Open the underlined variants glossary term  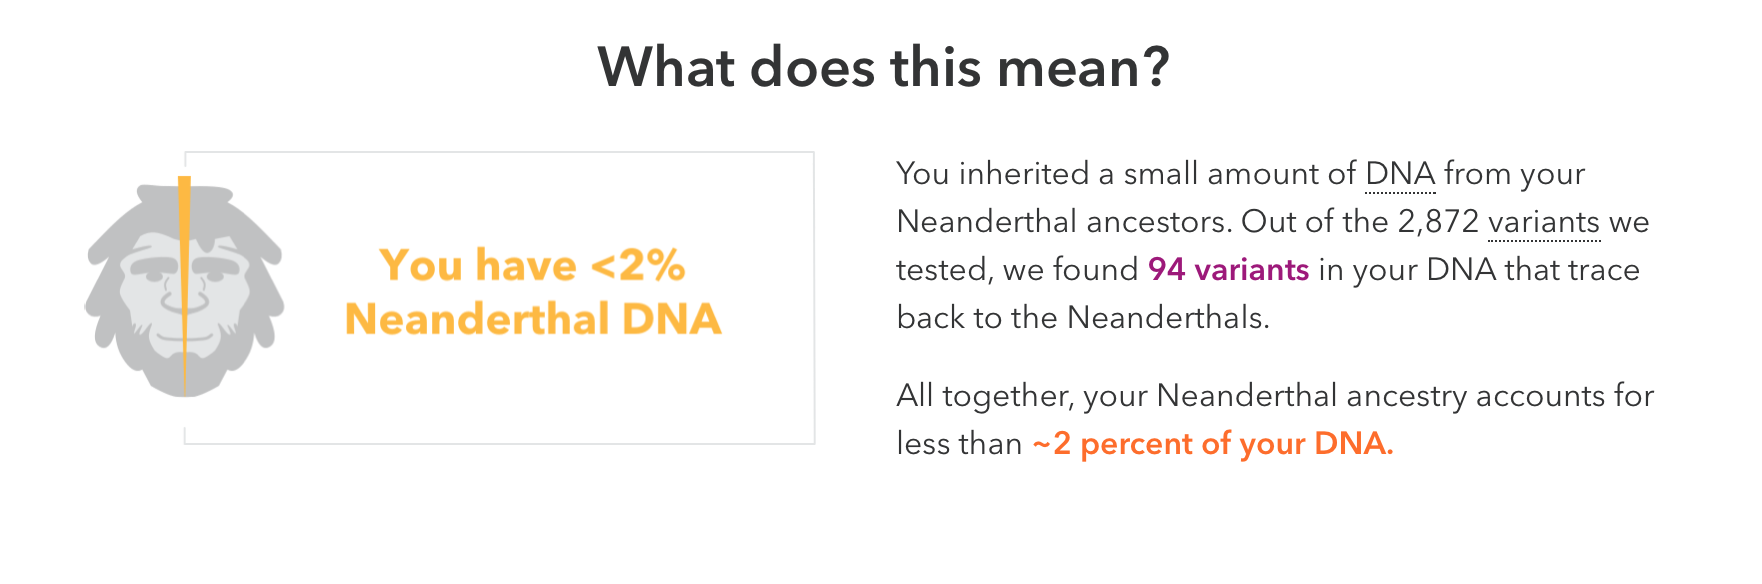(x=1544, y=222)
